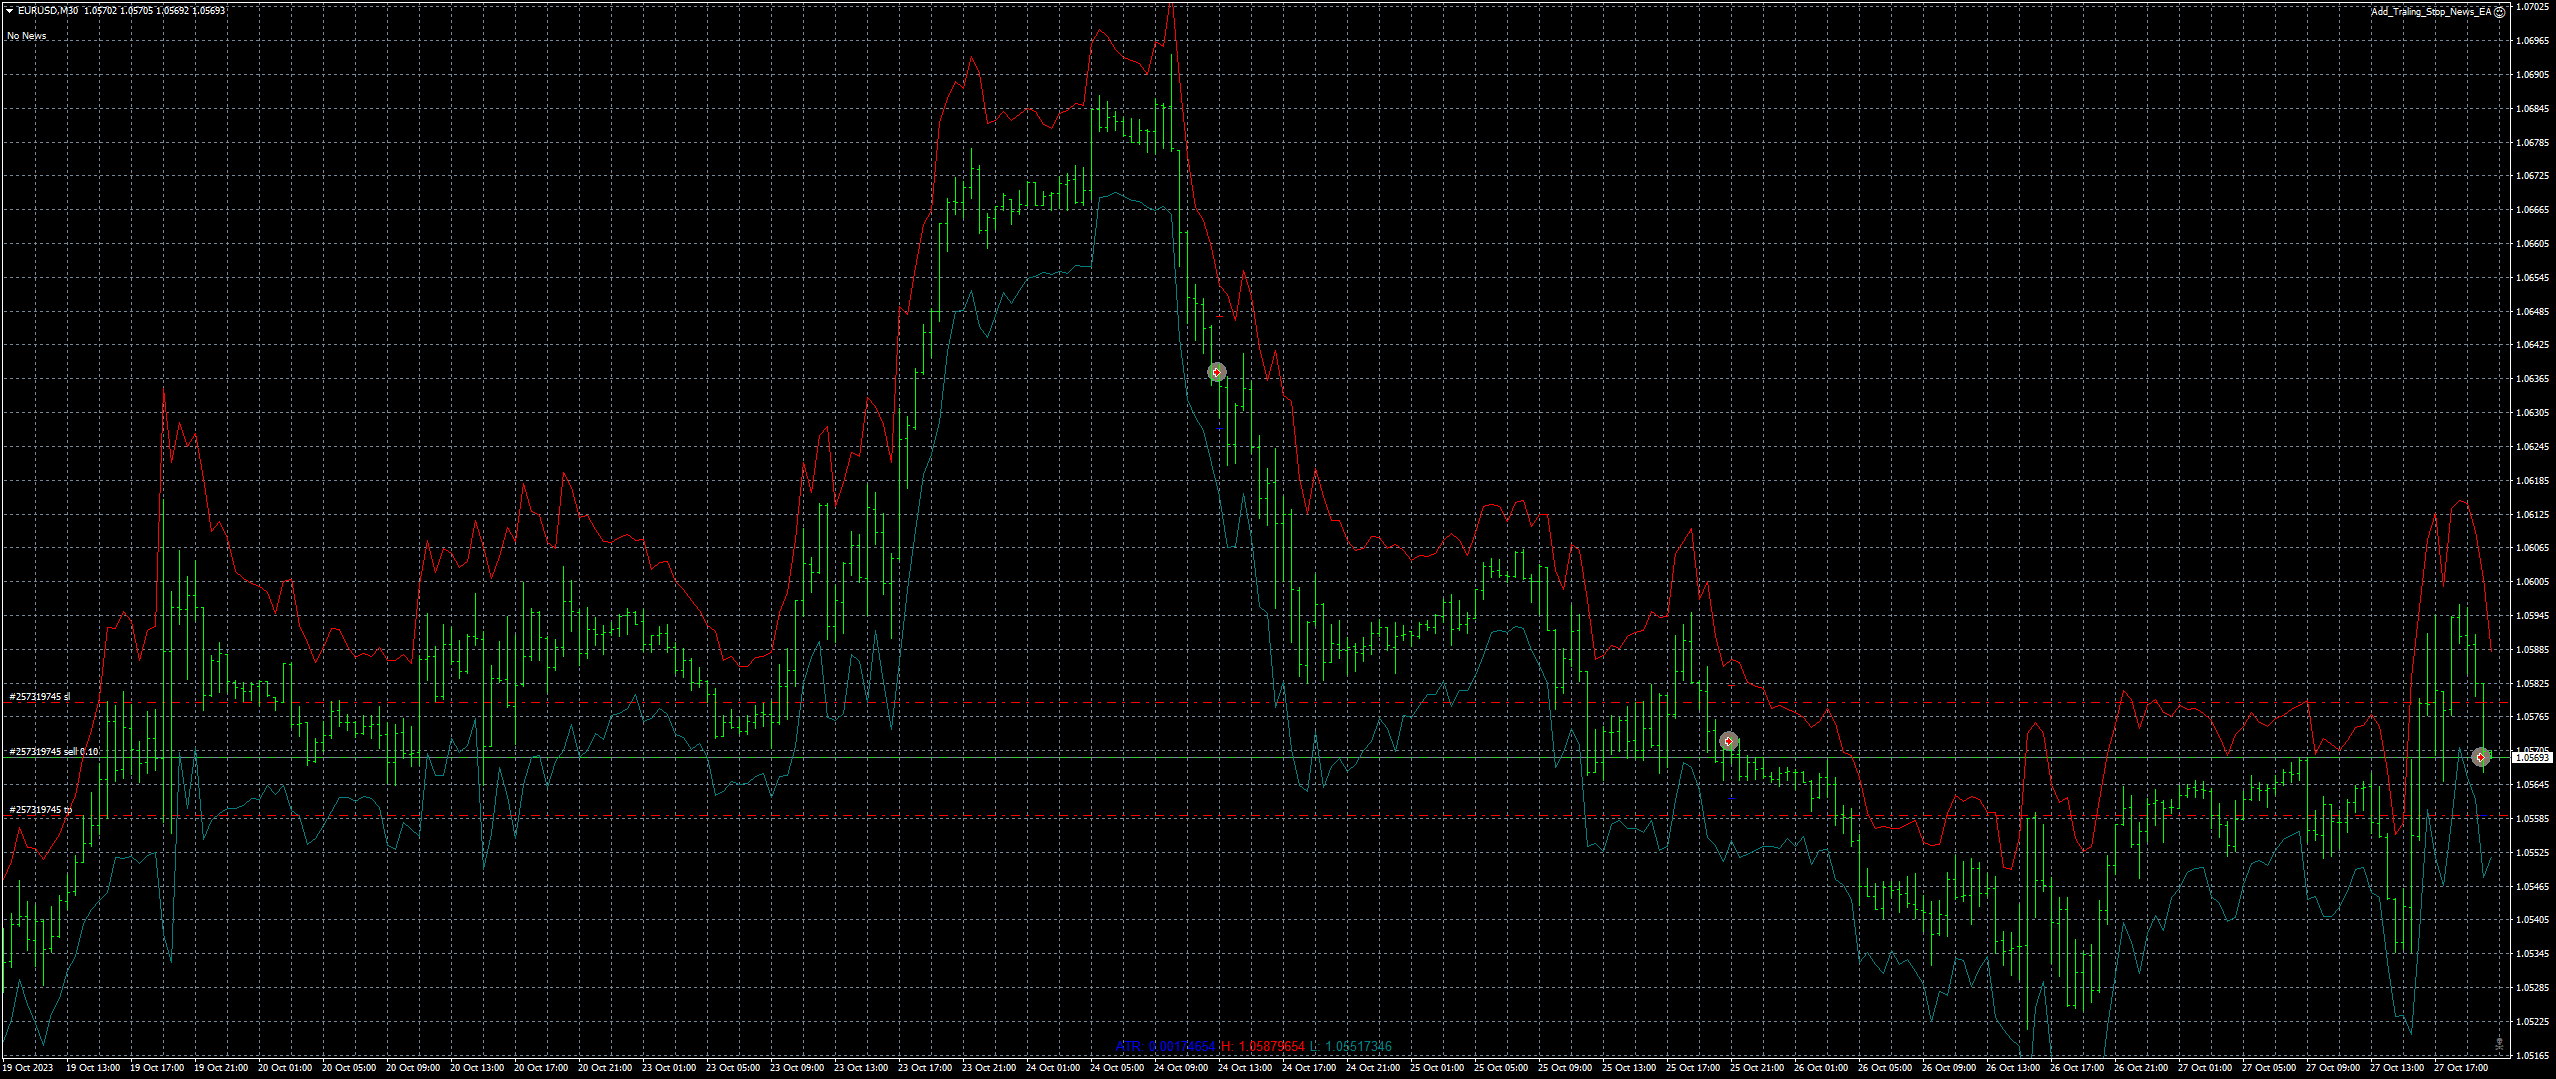Click the "23 Oct 01:00" time axis label
Screen dimensions: 2556x1079
pos(669,1068)
